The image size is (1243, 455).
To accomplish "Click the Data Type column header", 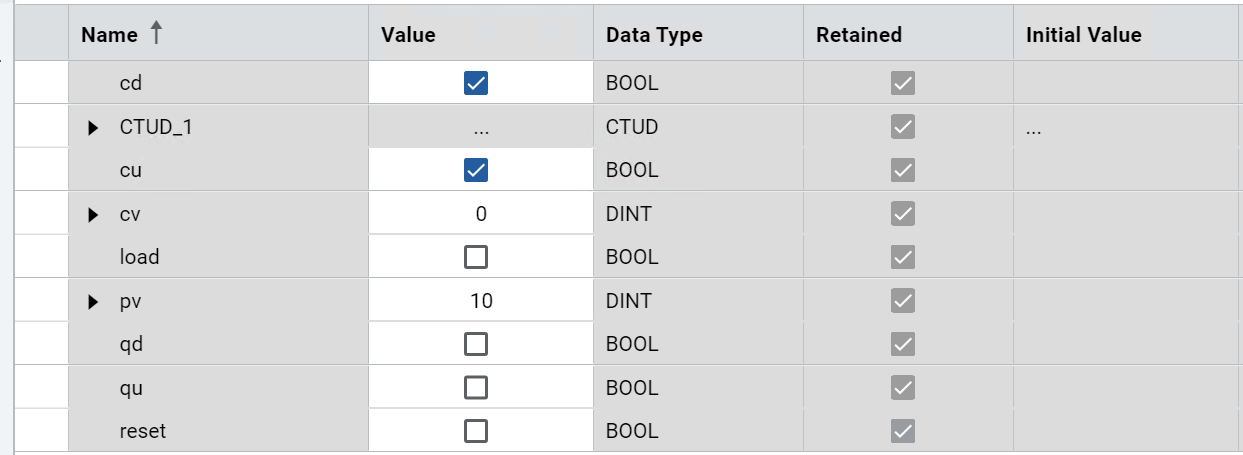I will 654,35.
